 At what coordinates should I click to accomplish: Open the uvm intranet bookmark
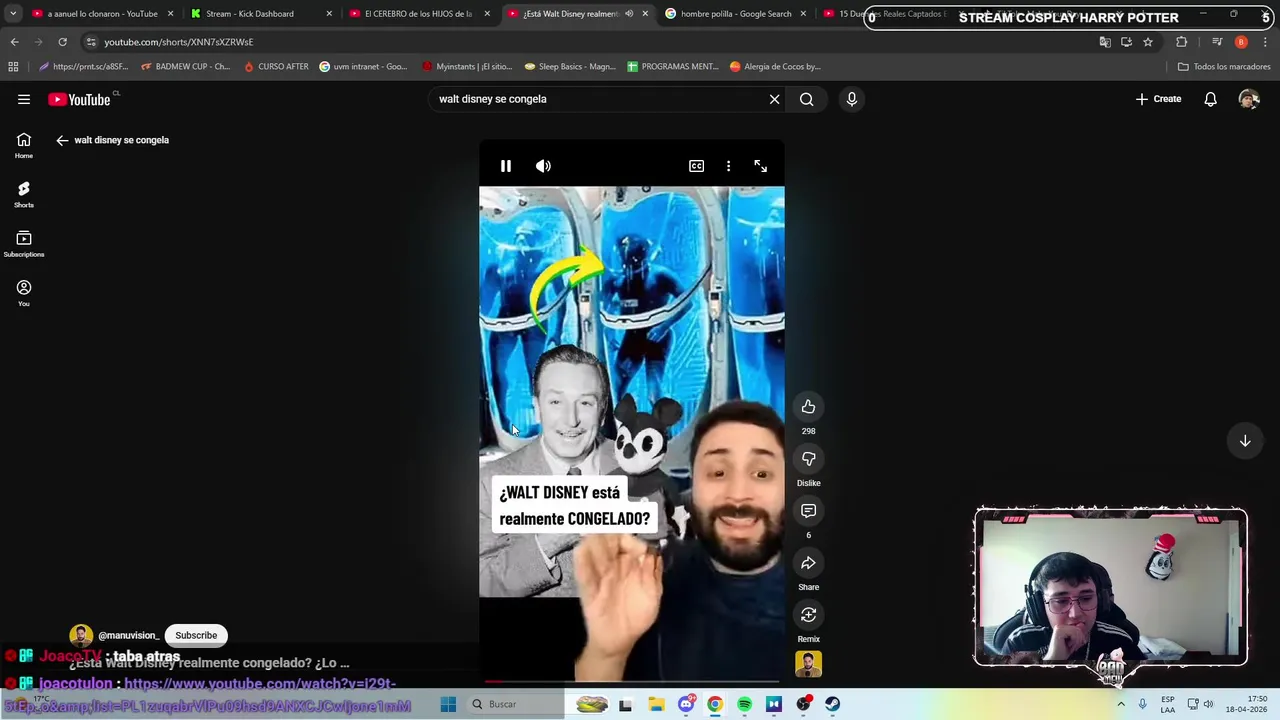click(x=363, y=67)
